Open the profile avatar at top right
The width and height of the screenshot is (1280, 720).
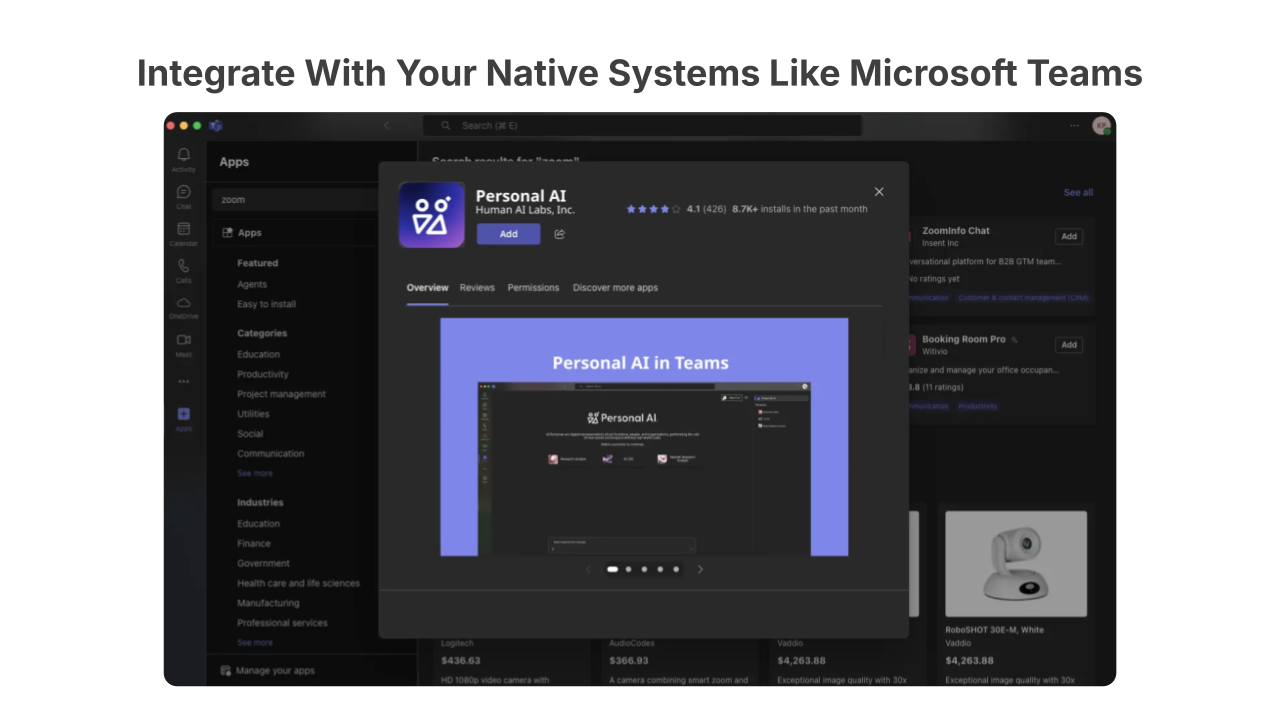click(x=1101, y=125)
